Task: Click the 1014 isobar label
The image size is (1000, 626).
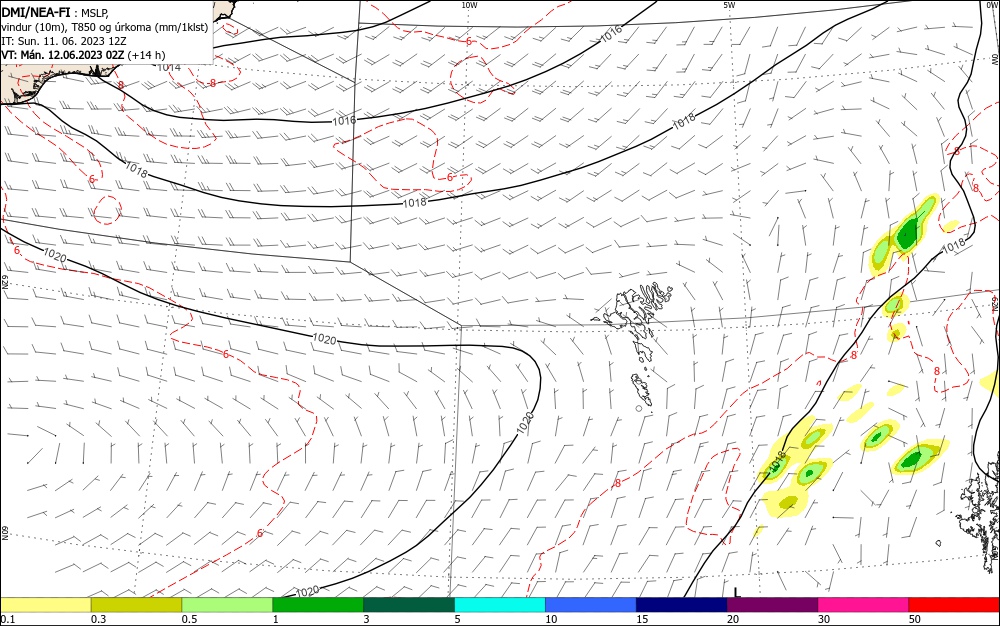Action: (169, 67)
